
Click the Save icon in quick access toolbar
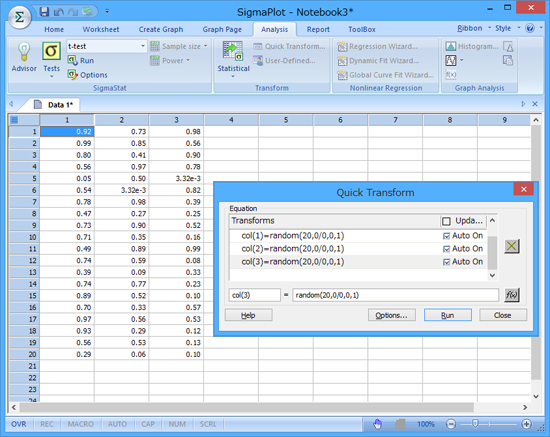point(44,12)
